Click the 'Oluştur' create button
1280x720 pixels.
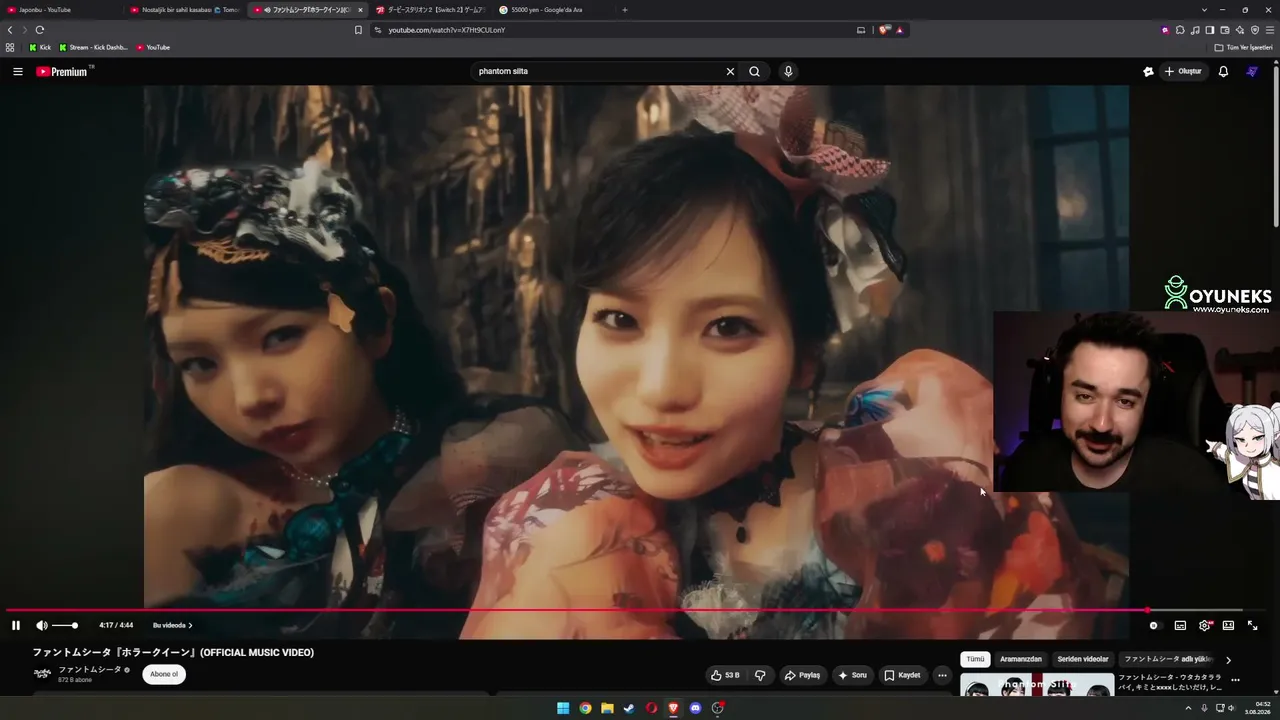click(1183, 71)
